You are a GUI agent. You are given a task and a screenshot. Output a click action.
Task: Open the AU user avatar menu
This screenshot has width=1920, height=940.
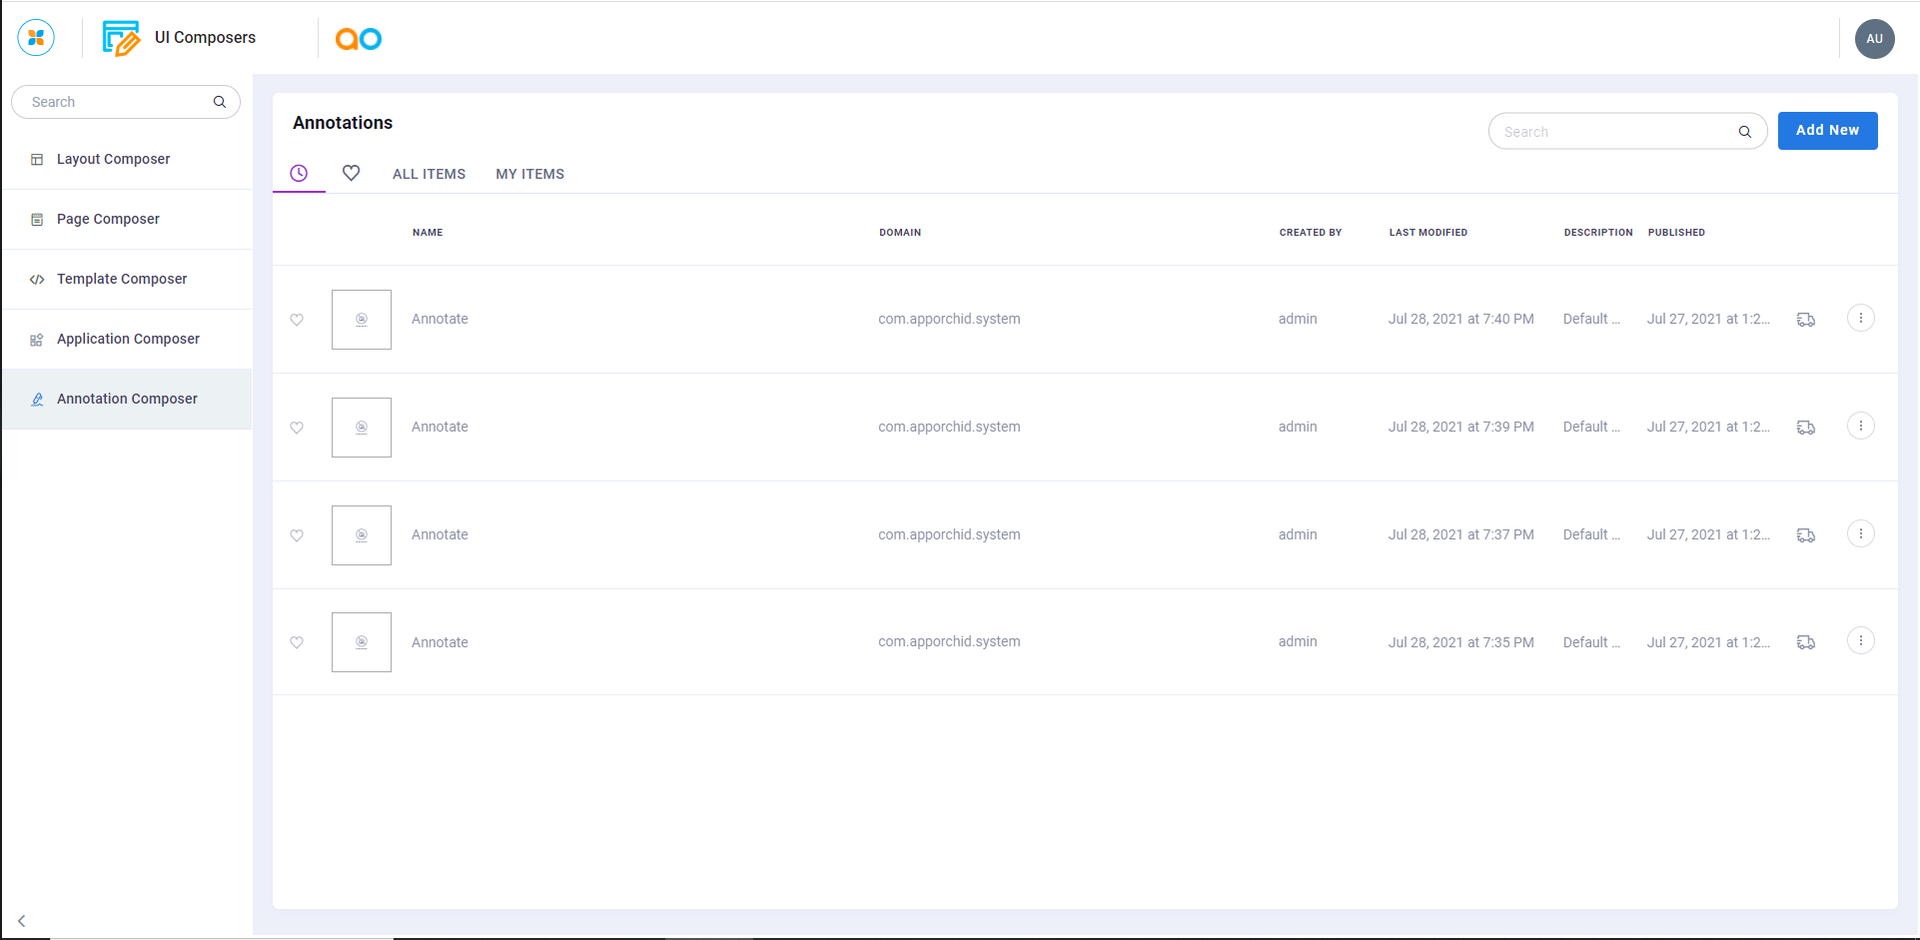1874,39
